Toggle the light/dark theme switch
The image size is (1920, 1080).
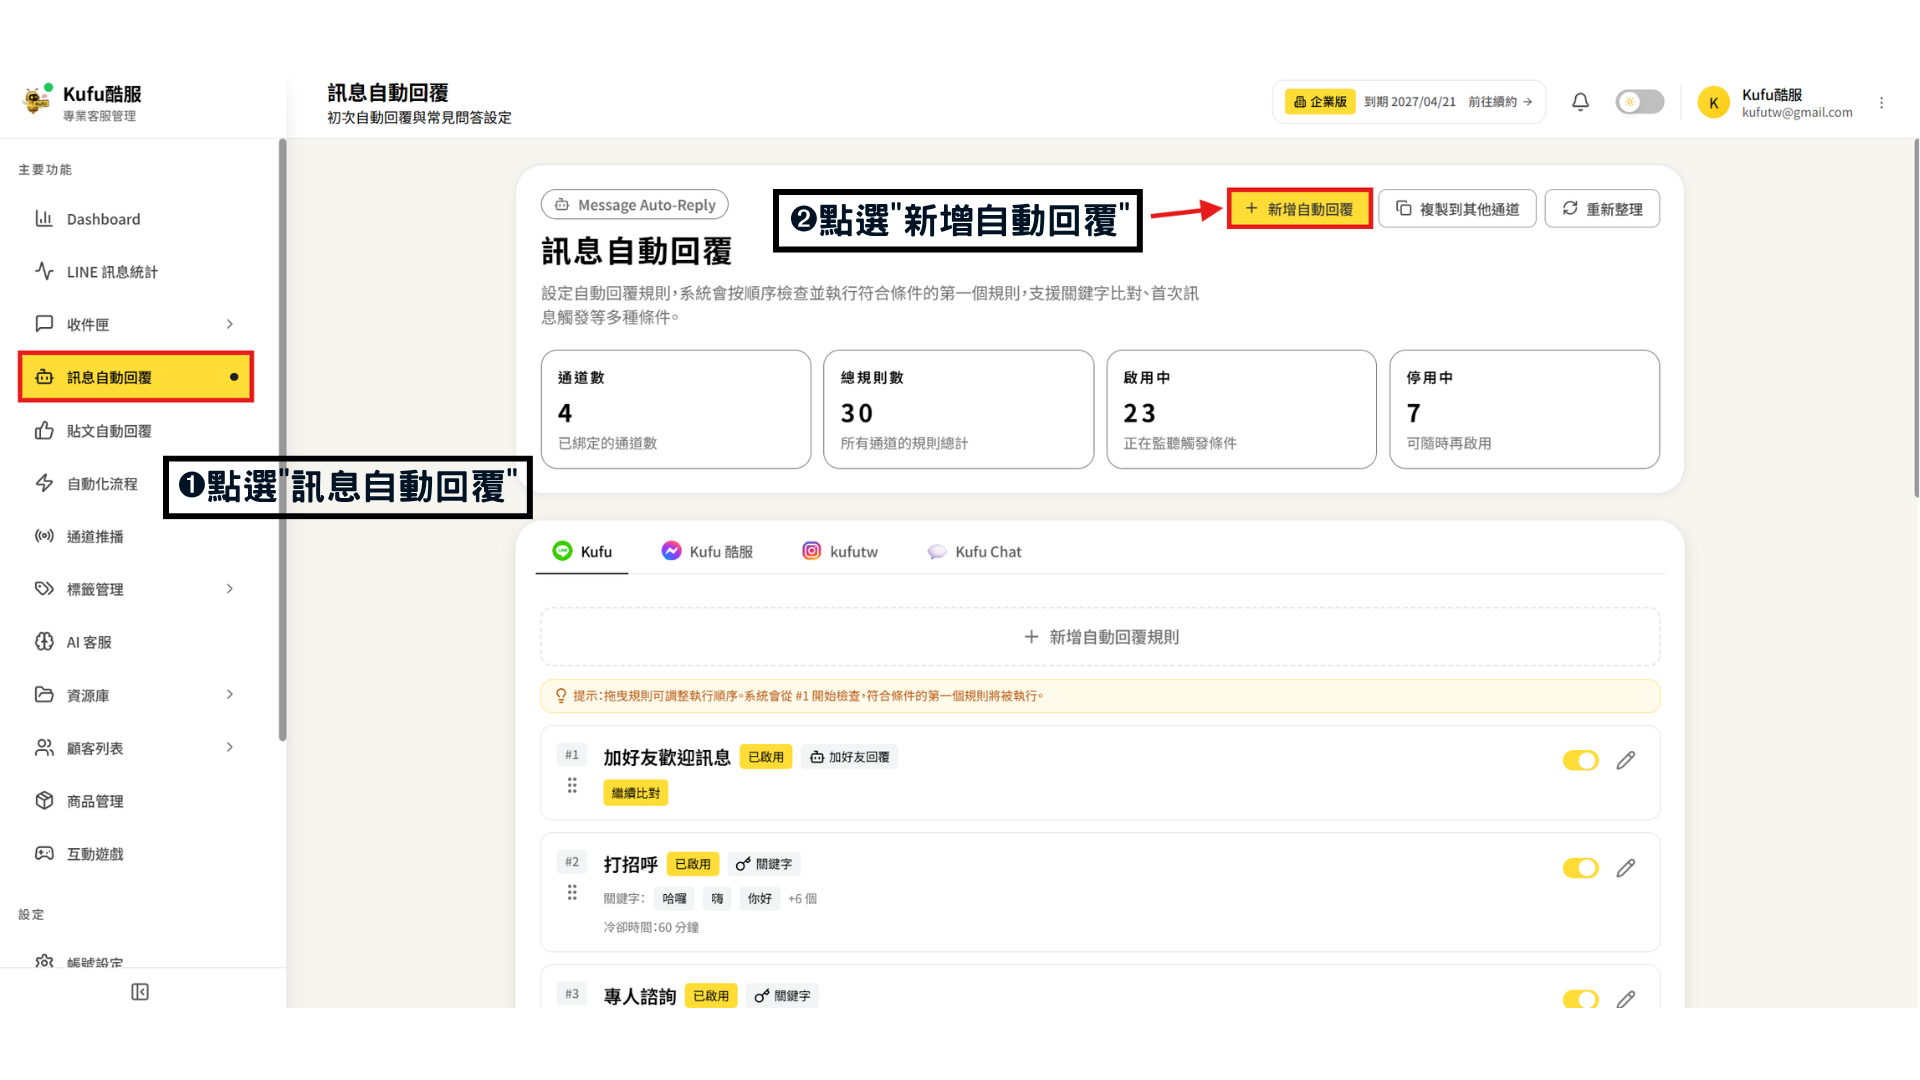[1640, 102]
